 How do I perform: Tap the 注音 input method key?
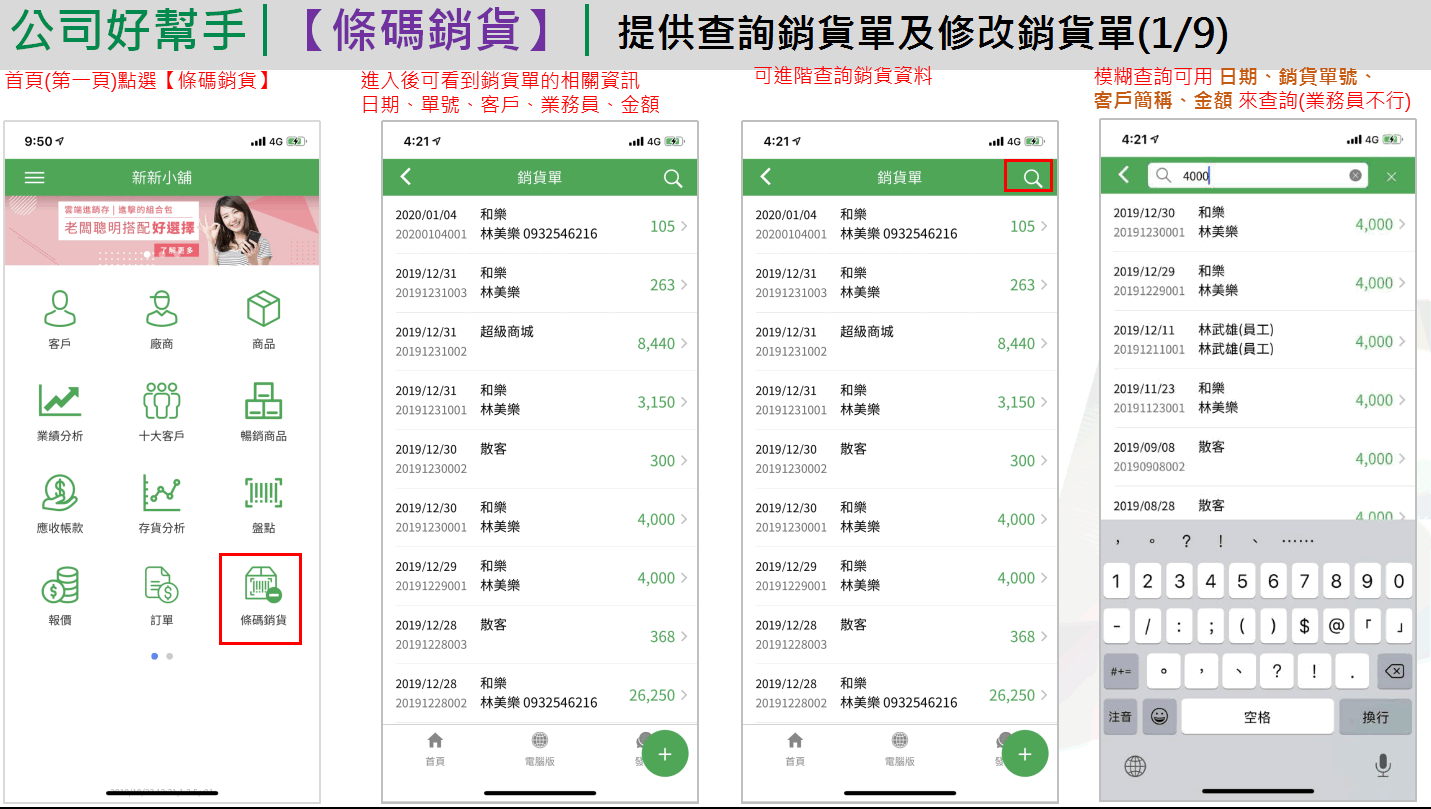click(1121, 717)
